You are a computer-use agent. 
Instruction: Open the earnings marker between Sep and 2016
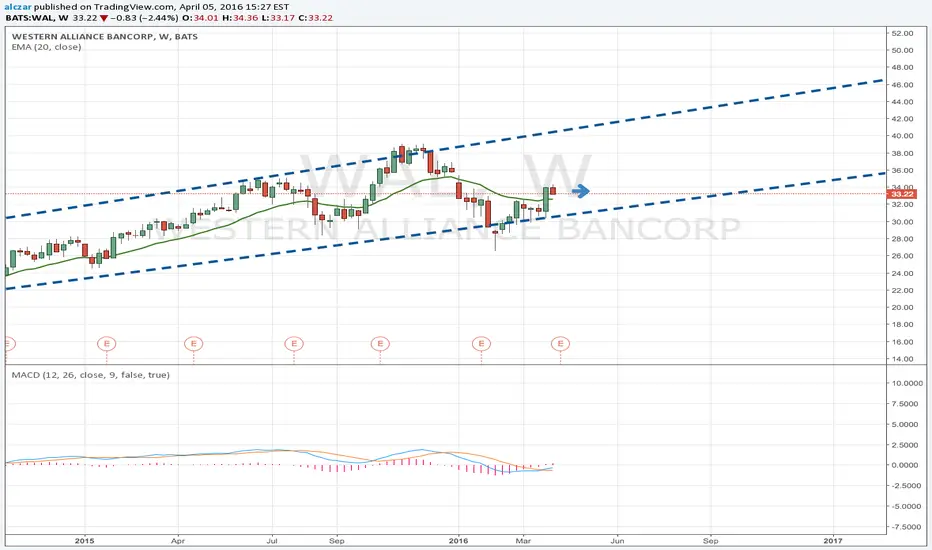pos(380,343)
